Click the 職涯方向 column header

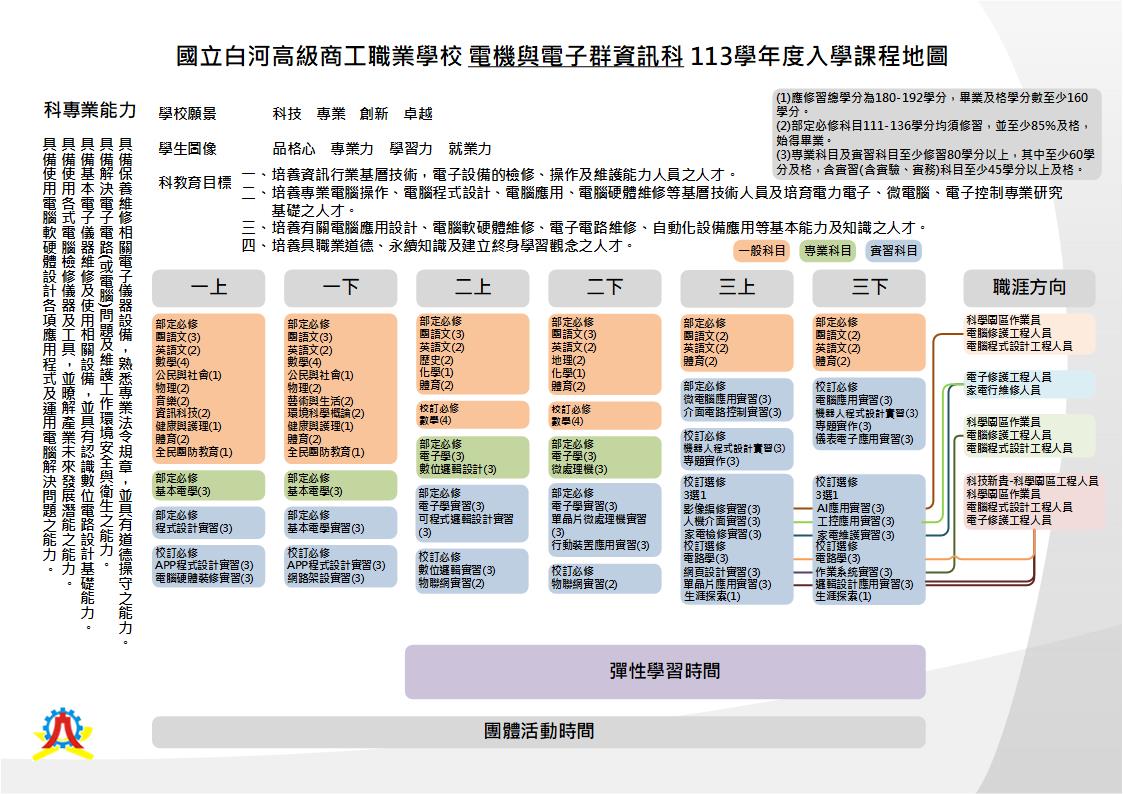pyautogui.click(x=1029, y=288)
